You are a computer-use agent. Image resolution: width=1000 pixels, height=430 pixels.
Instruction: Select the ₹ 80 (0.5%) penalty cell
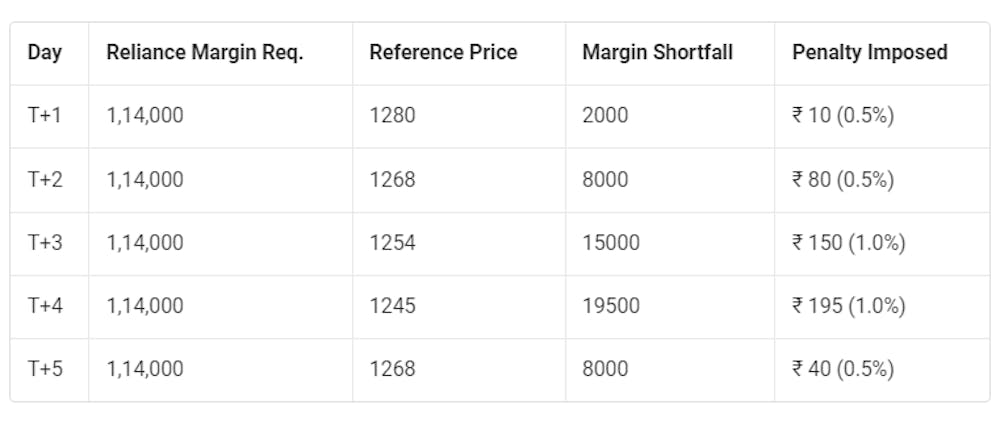[842, 180]
